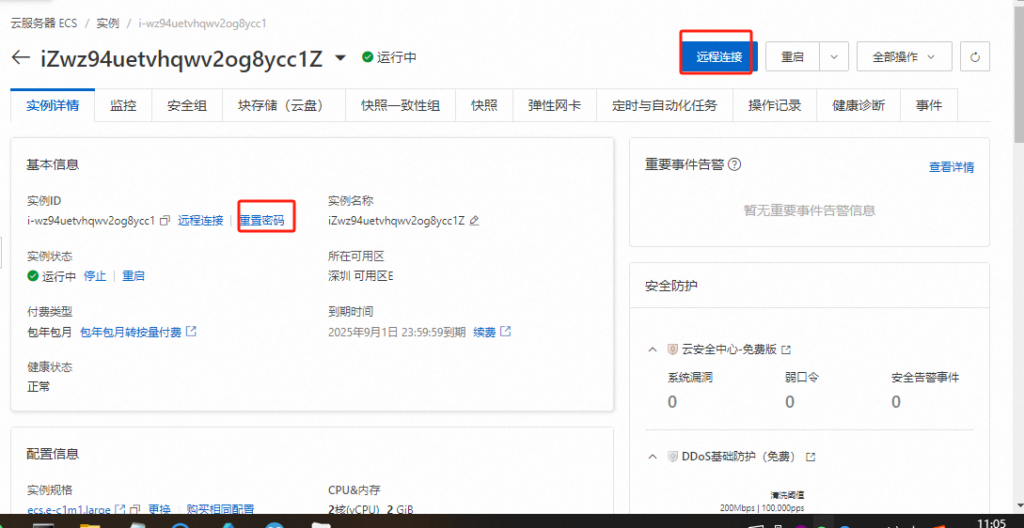
Task: Click the back arrow beside the instance name
Action: coord(20,57)
